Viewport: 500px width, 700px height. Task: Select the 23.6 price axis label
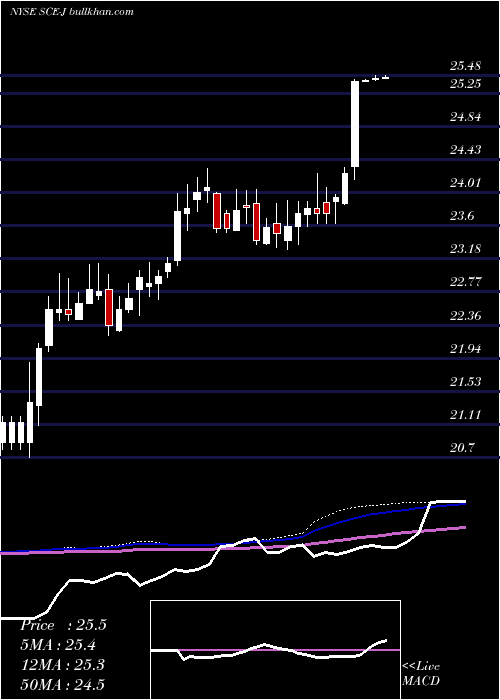point(462,216)
